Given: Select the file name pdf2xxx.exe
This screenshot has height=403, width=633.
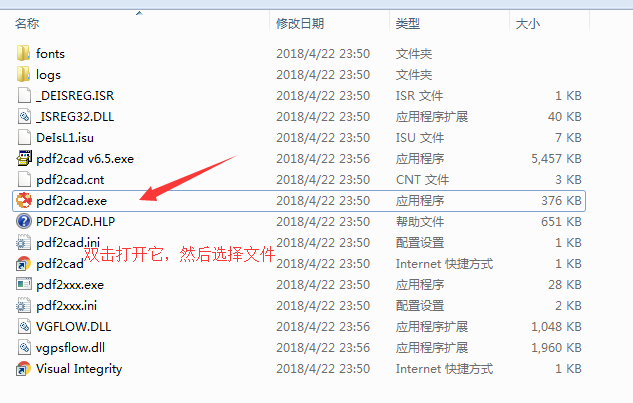Looking at the screenshot, I should tap(70, 285).
